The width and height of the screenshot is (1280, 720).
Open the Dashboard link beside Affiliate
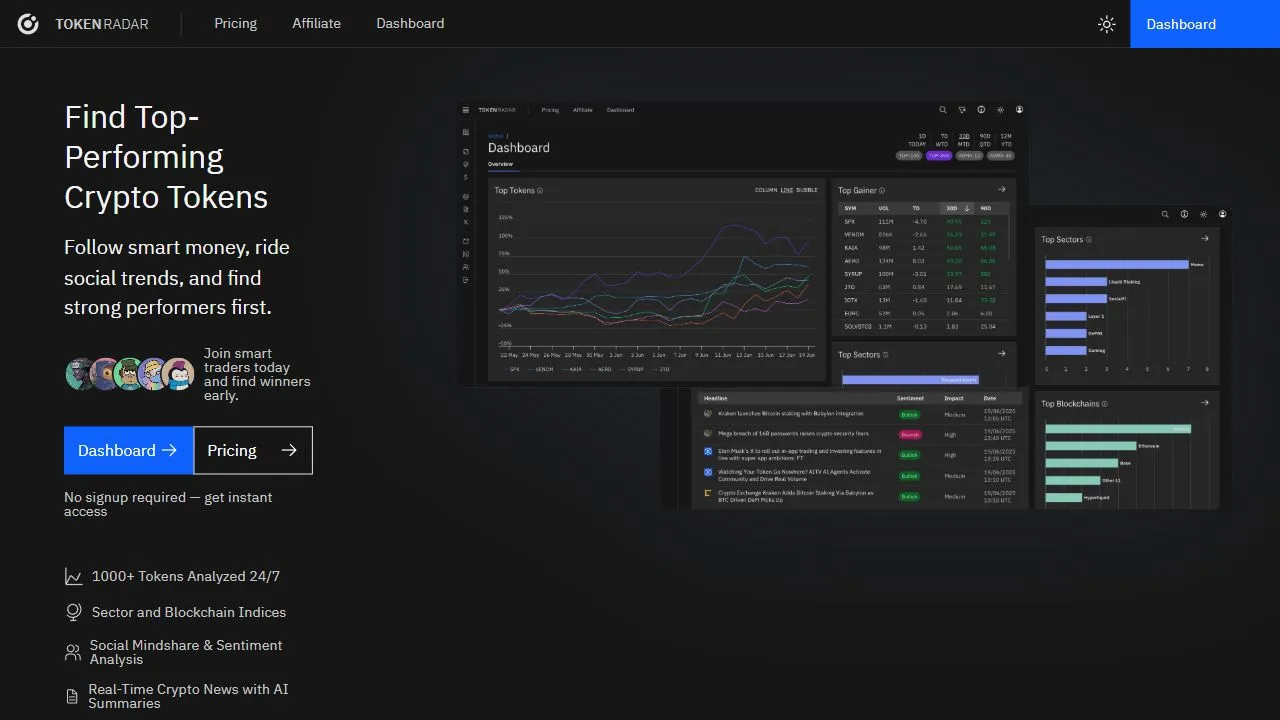coord(410,23)
